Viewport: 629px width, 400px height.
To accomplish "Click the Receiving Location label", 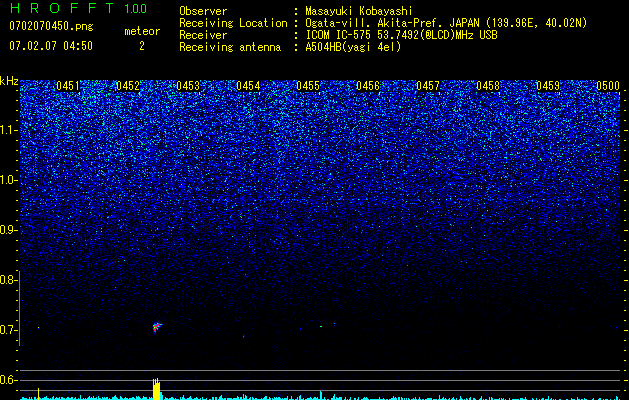I will click(233, 23).
